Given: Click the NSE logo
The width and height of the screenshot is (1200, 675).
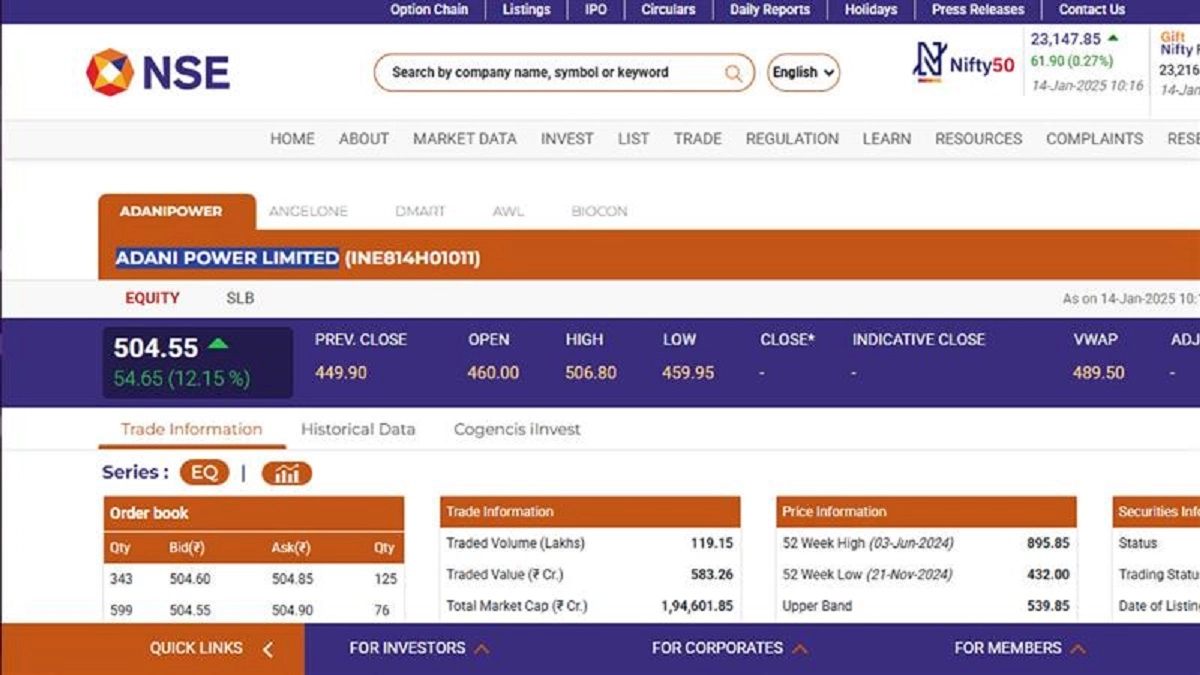Looking at the screenshot, I should pyautogui.click(x=158, y=72).
